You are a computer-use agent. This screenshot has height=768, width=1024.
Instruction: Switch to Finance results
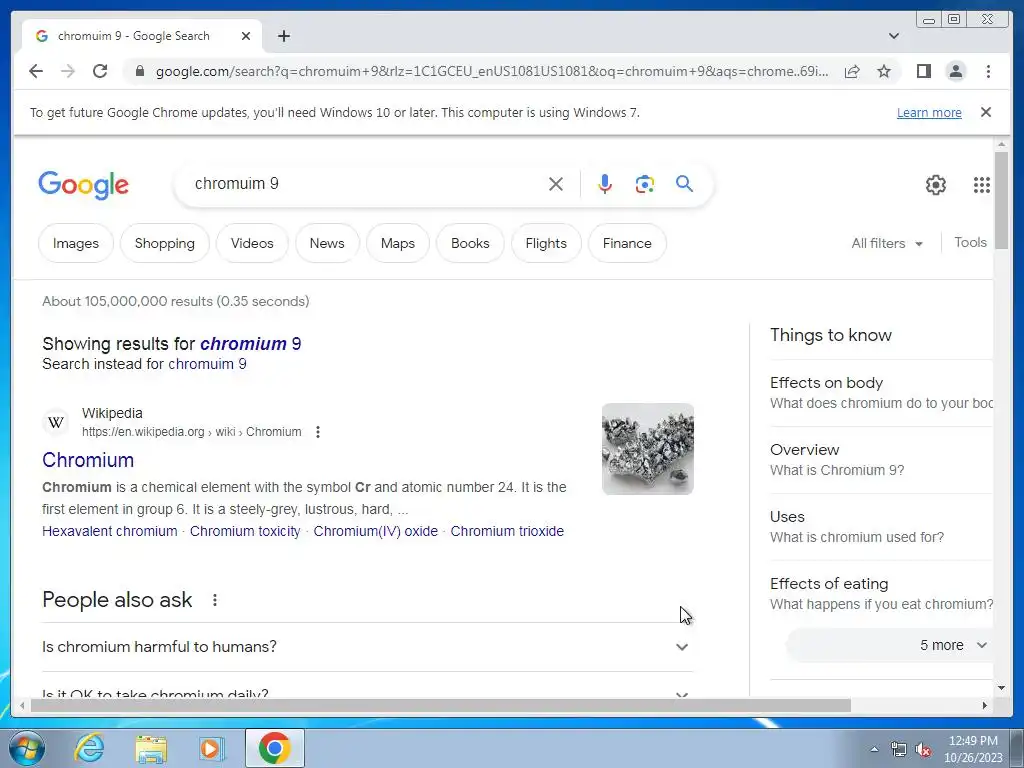[x=627, y=243]
